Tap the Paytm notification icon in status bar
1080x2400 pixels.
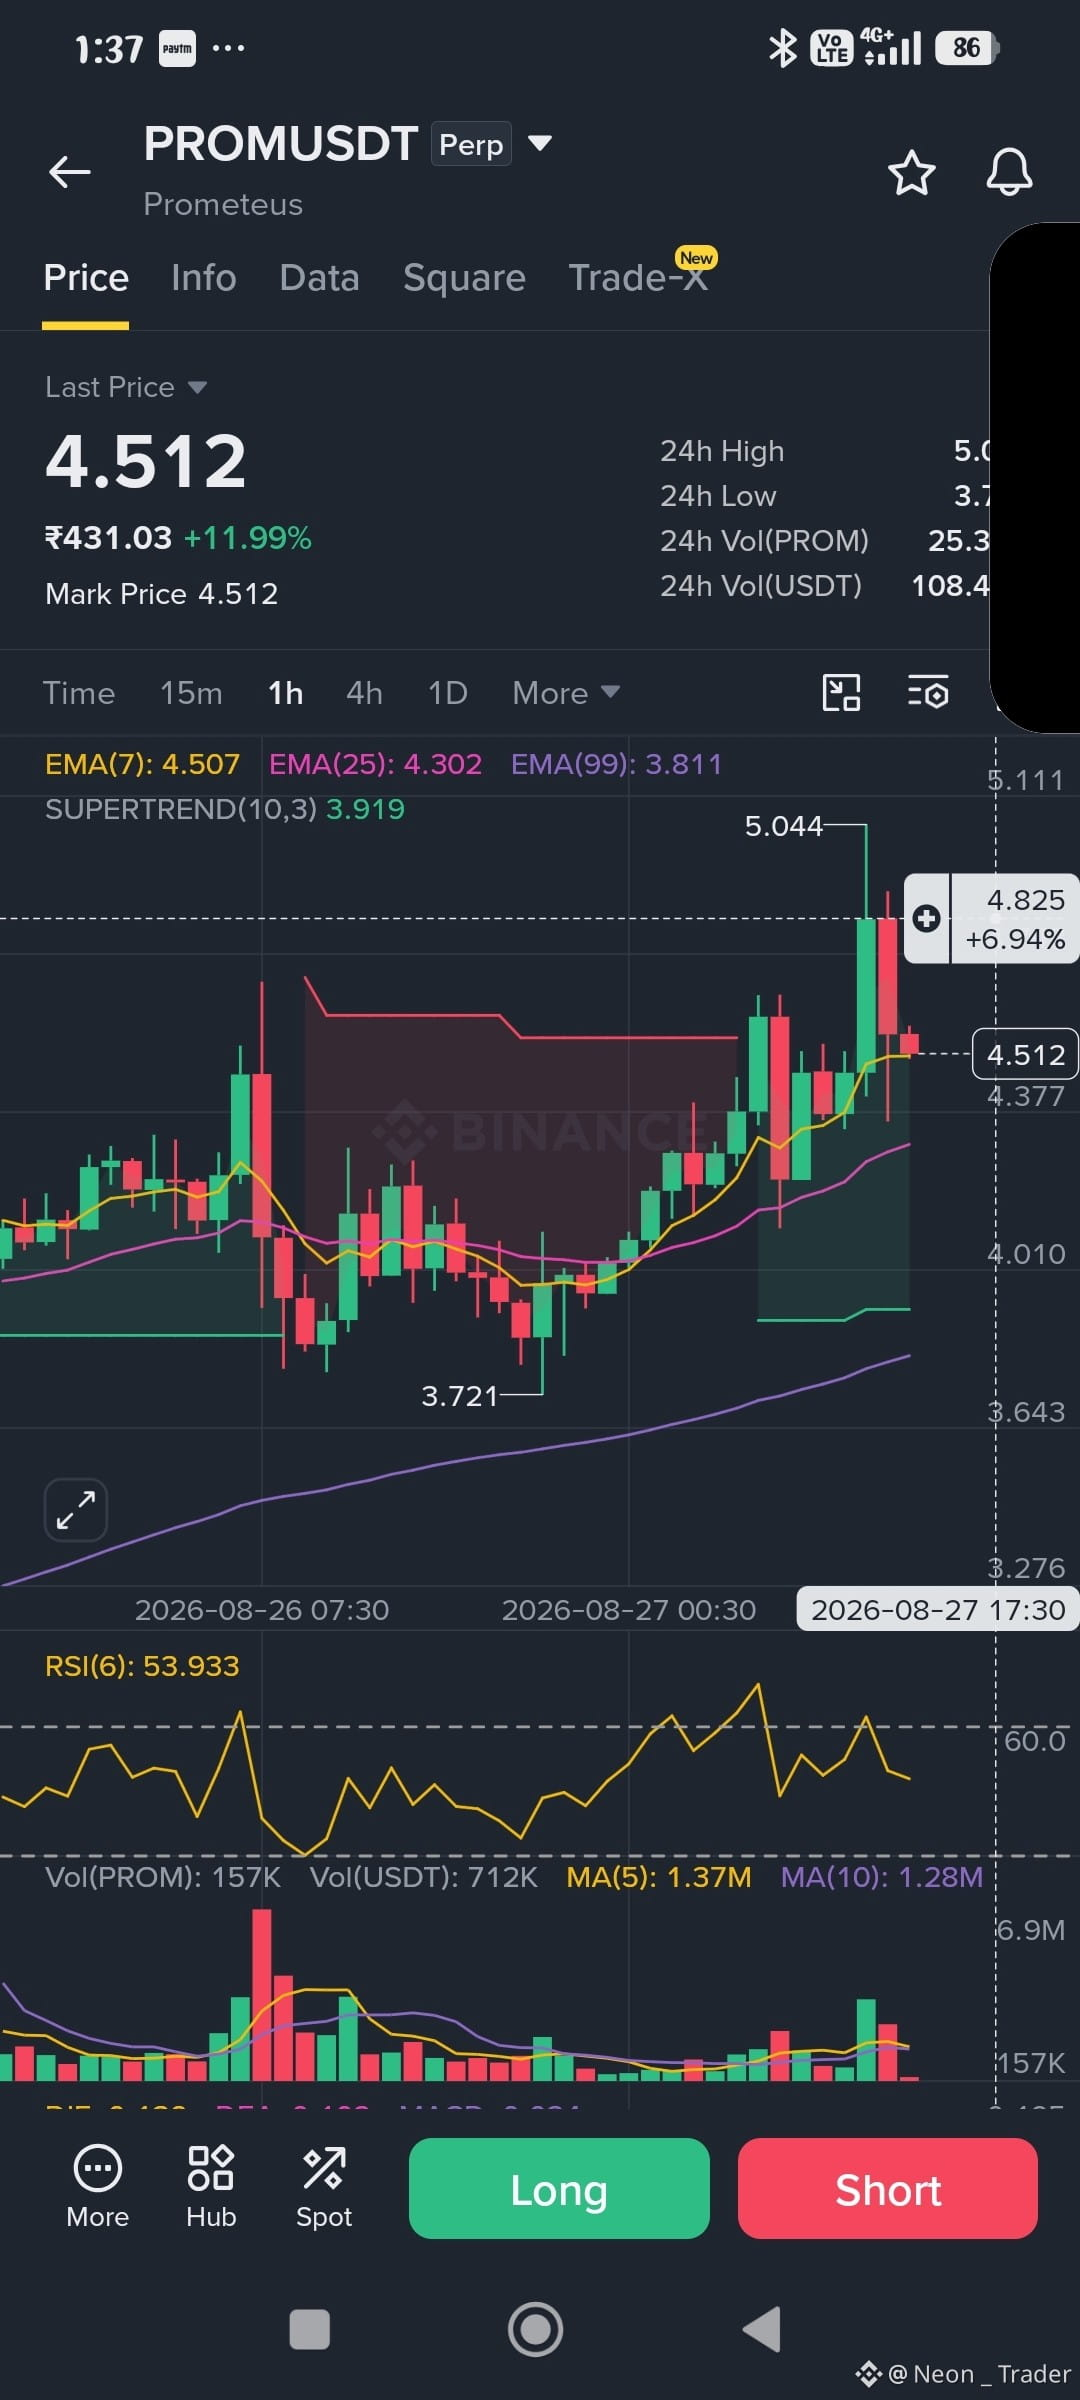pos(178,48)
